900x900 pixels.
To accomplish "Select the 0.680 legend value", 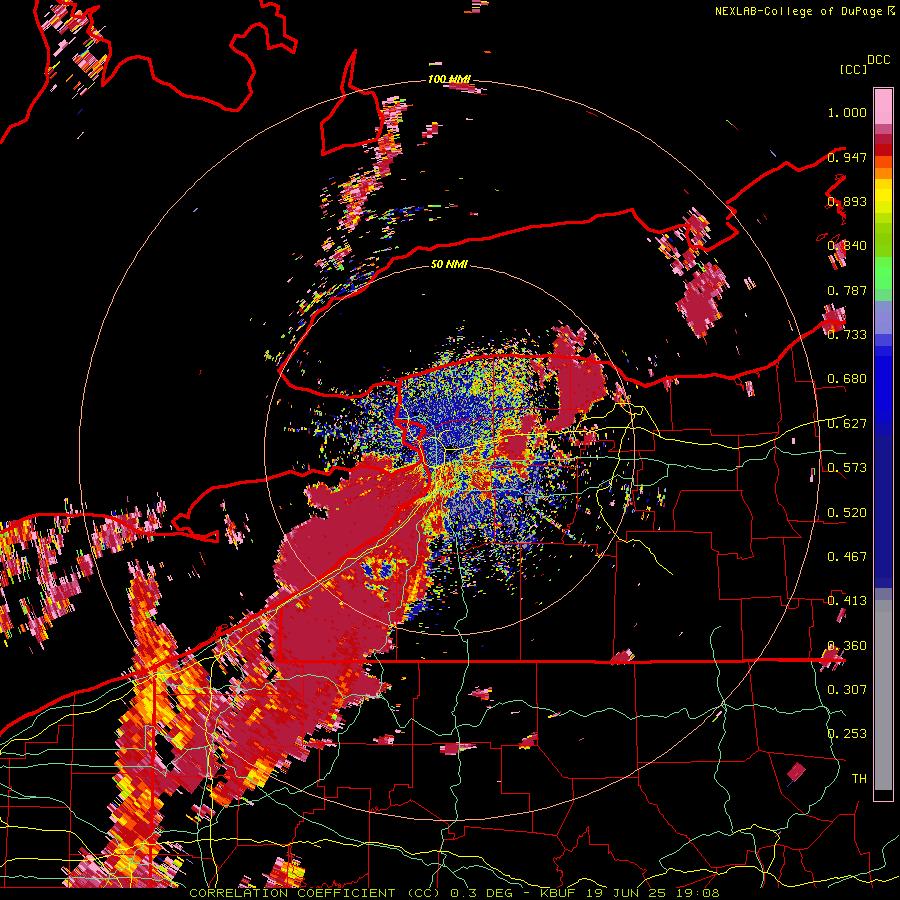I will (847, 379).
